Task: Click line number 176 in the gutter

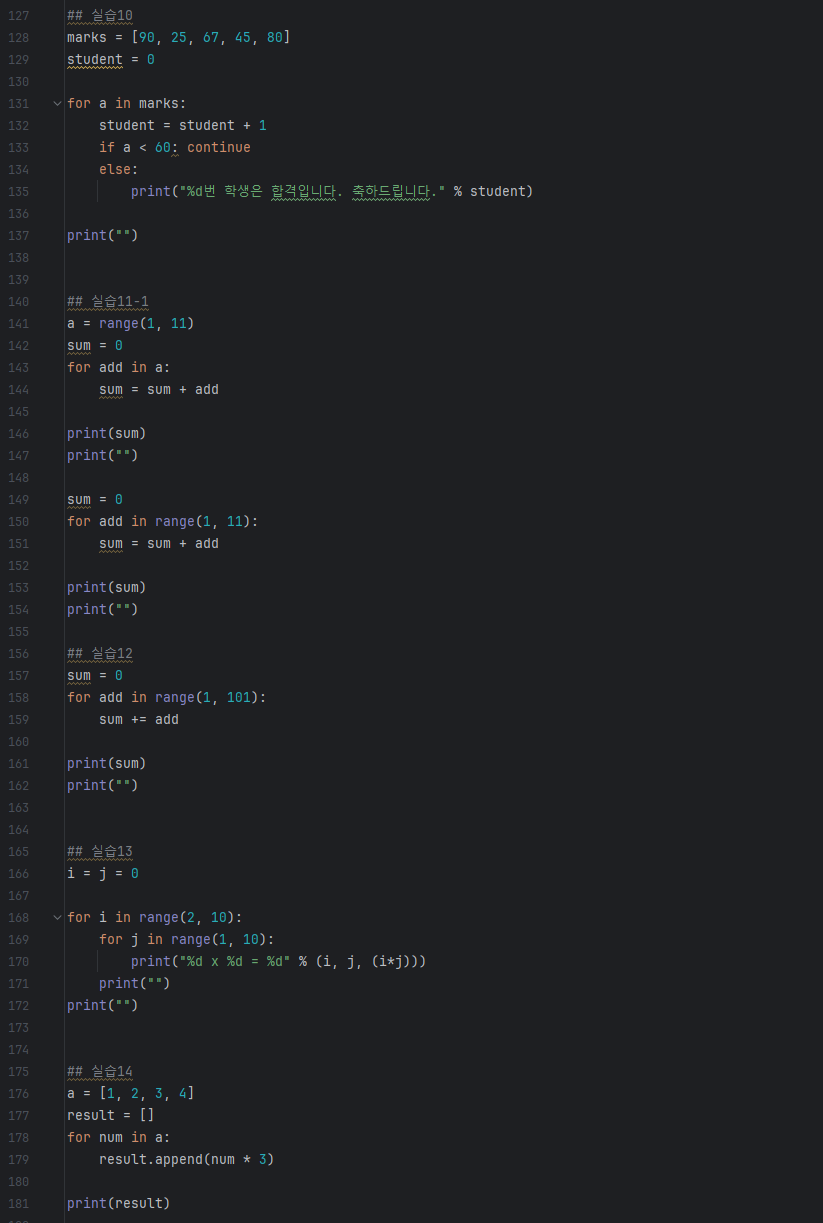Action: point(18,1093)
